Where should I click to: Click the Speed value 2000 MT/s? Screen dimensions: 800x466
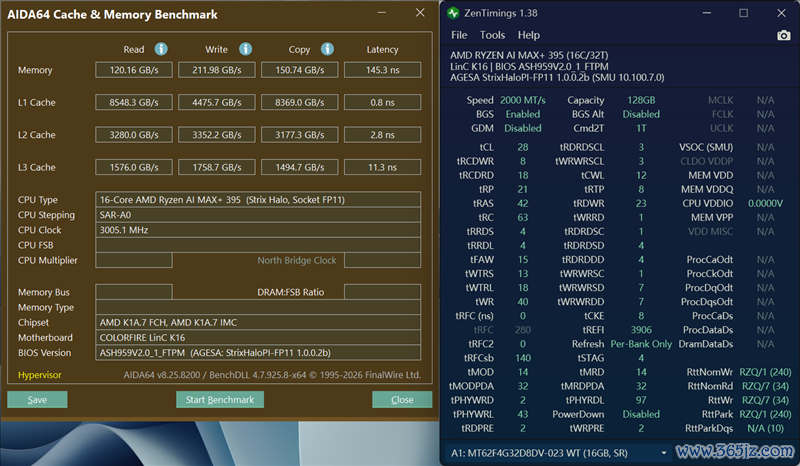click(x=522, y=100)
